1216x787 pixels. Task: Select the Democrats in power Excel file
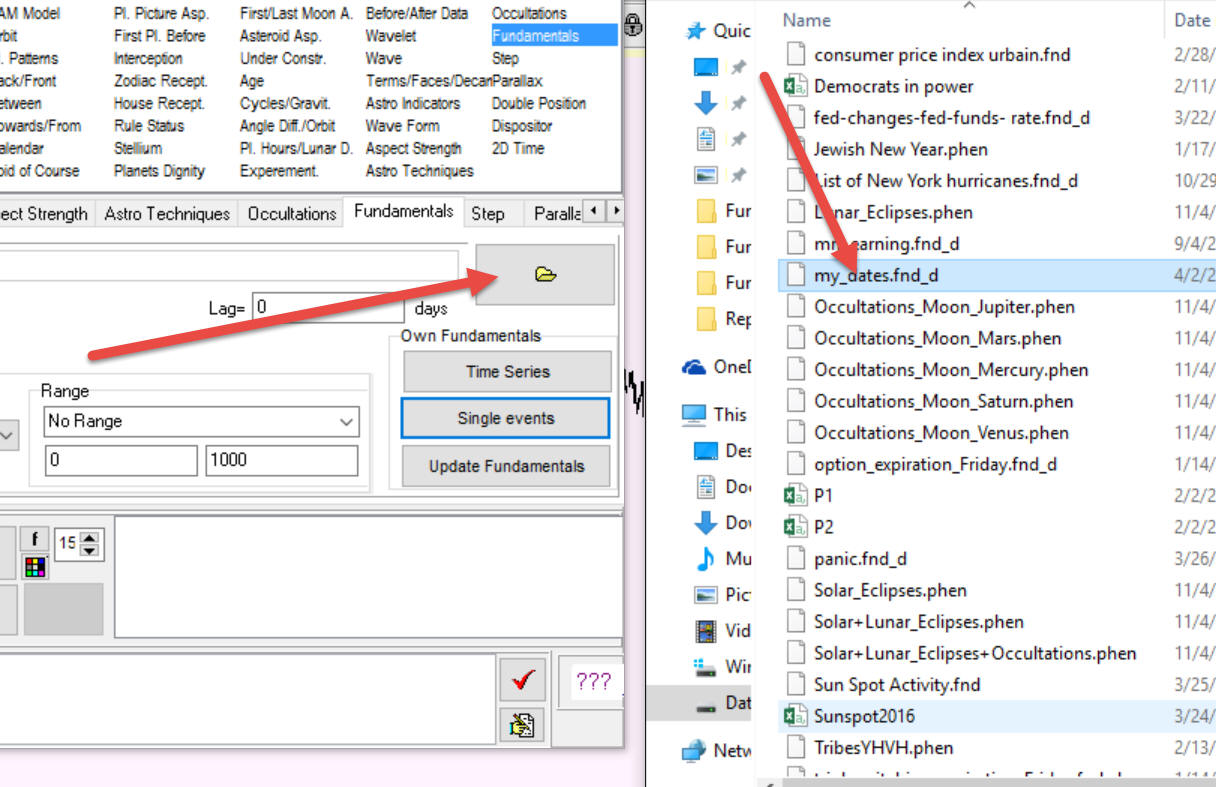(893, 86)
